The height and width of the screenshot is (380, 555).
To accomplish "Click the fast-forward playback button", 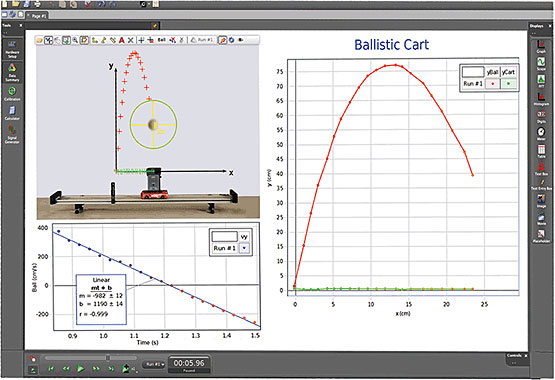I will [96, 369].
